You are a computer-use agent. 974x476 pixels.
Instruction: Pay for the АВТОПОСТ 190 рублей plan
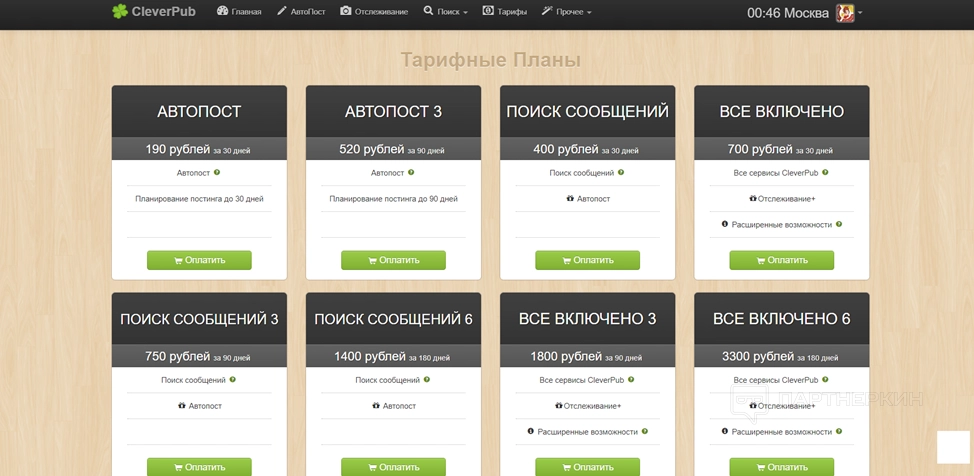click(x=199, y=260)
